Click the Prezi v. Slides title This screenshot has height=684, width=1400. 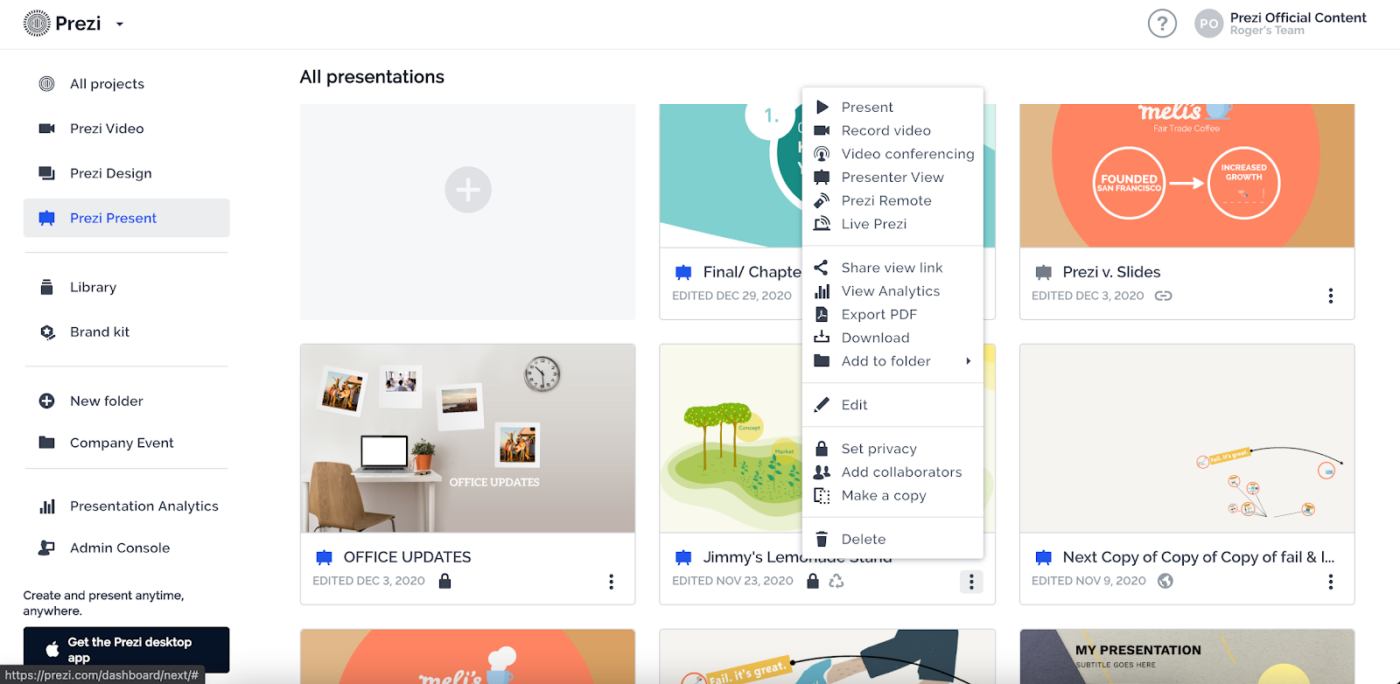click(1111, 272)
